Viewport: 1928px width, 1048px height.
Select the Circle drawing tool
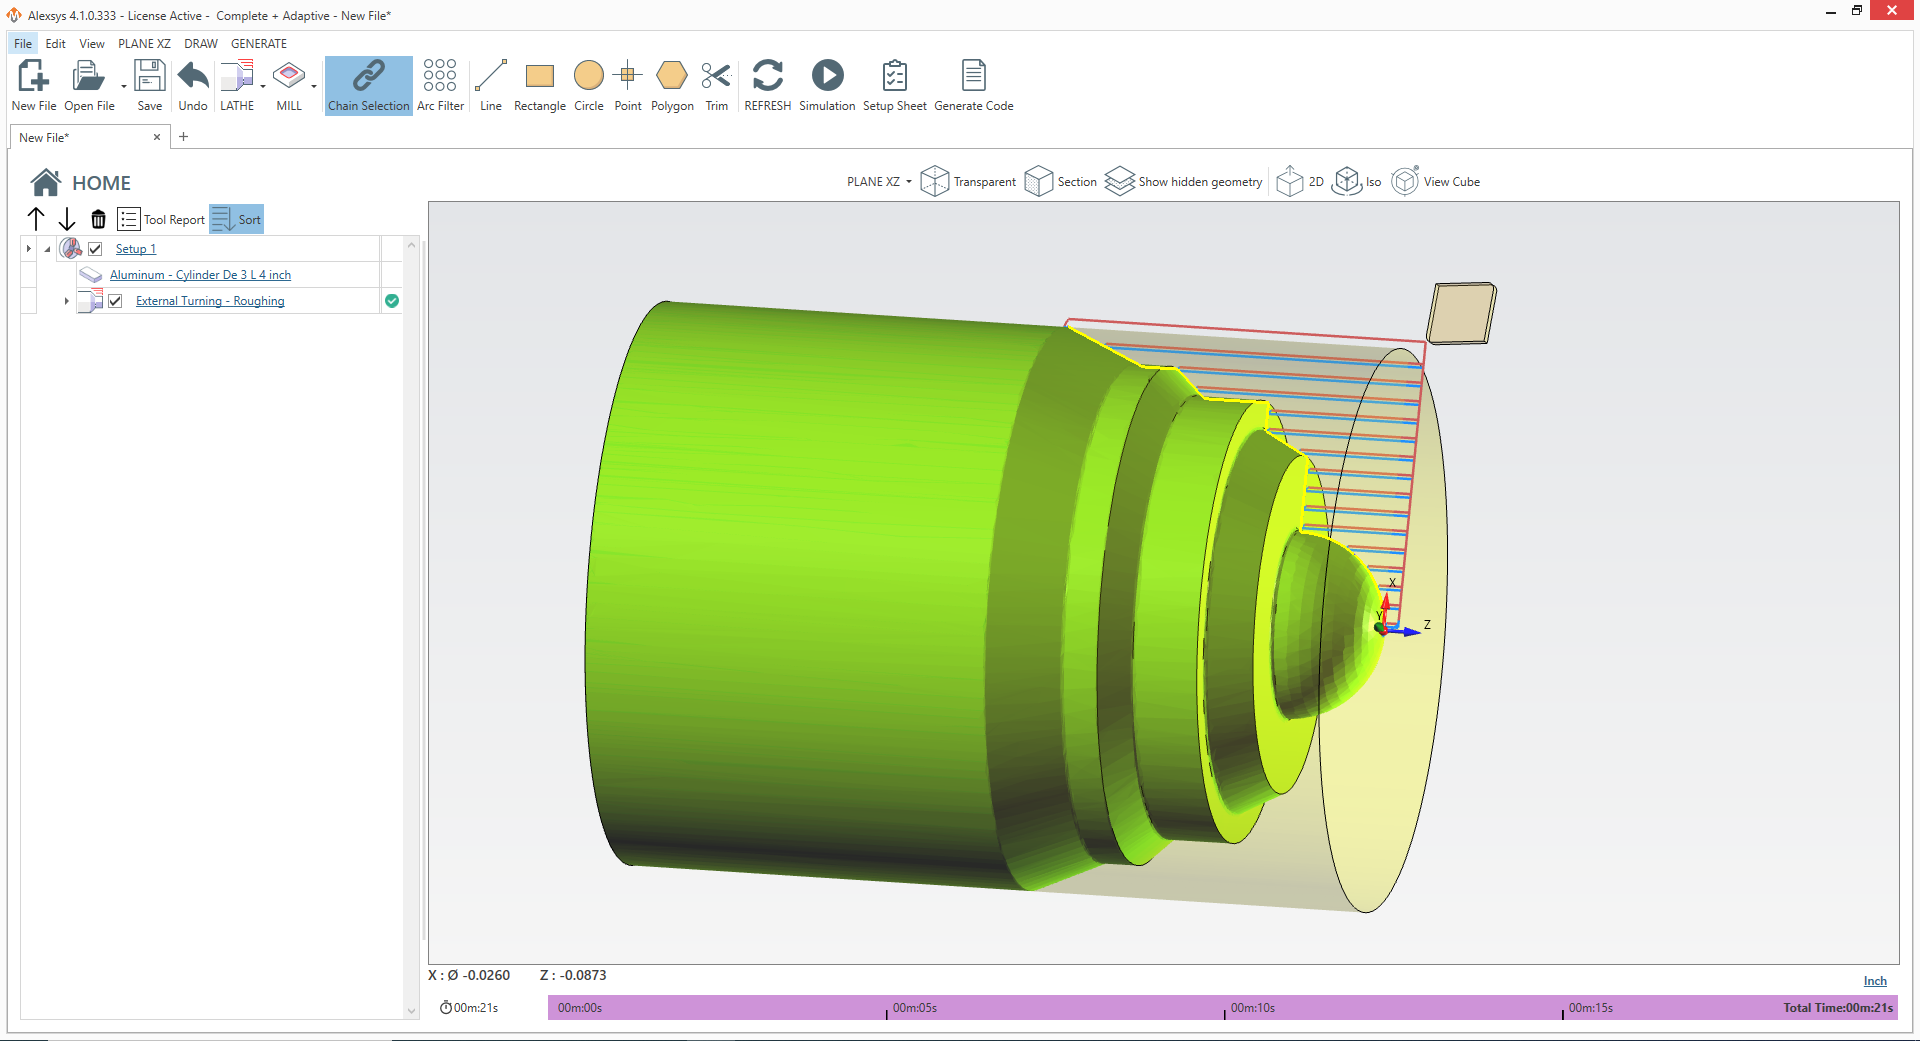[x=589, y=85]
